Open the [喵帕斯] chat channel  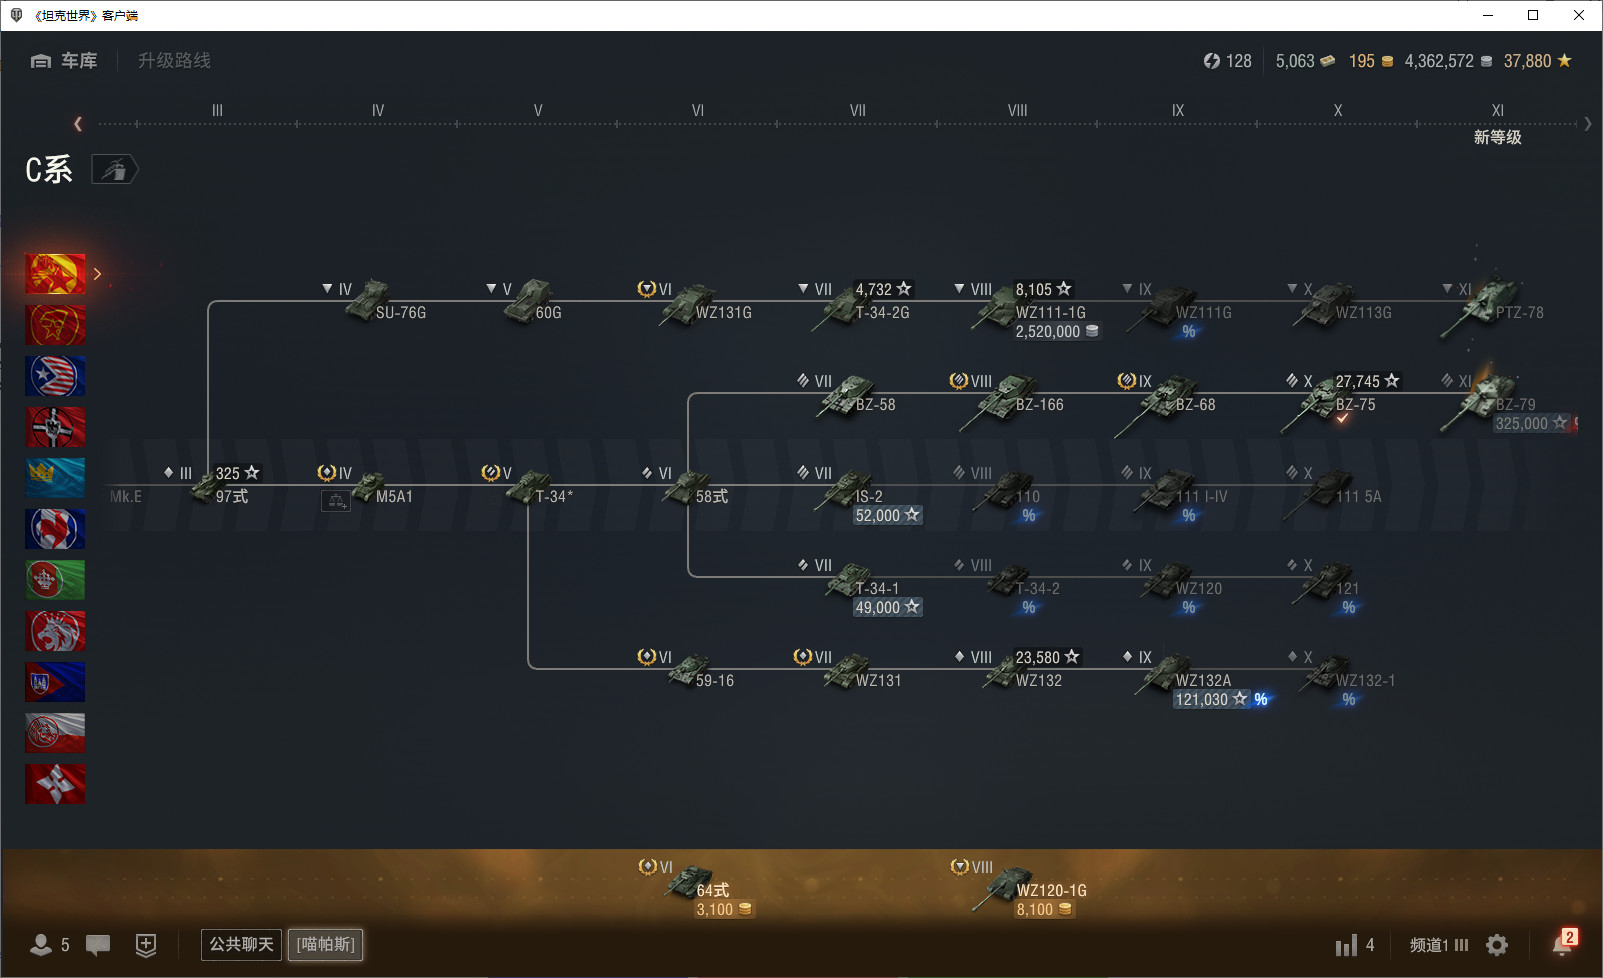pyautogui.click(x=326, y=945)
